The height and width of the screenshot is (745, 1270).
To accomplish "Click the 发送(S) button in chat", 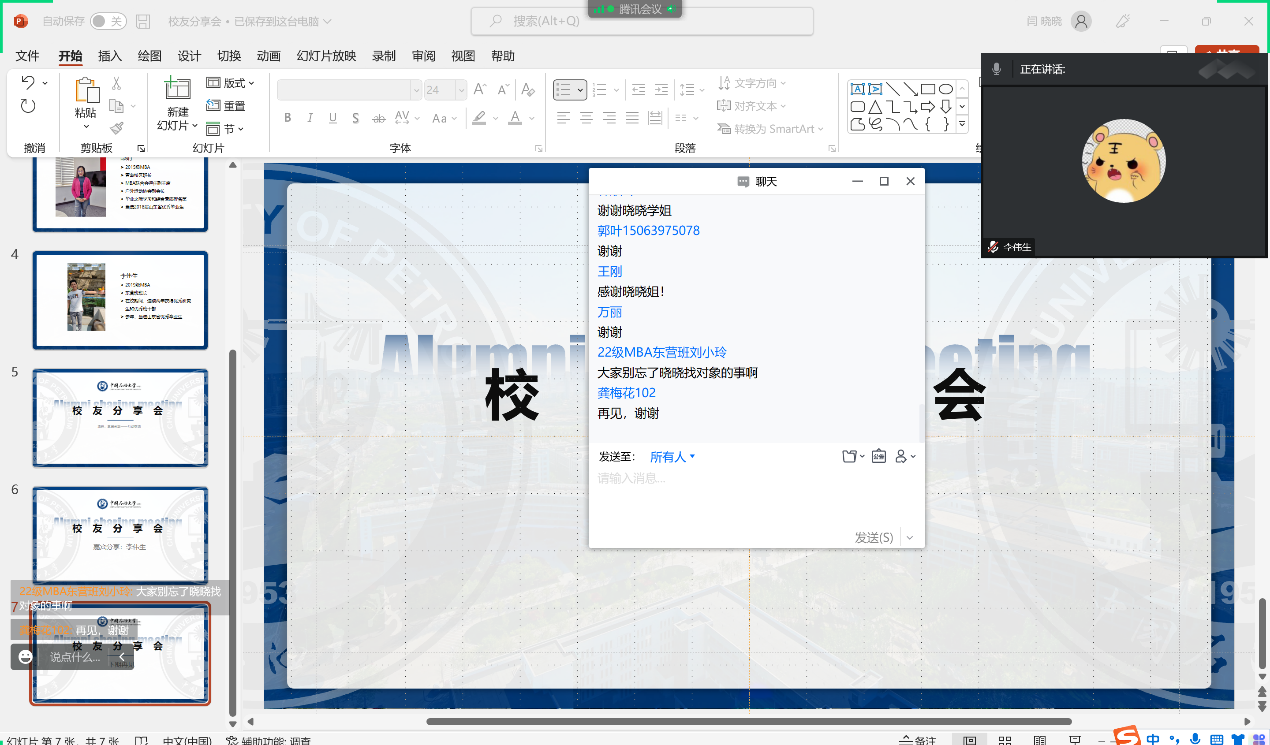I will tap(873, 538).
